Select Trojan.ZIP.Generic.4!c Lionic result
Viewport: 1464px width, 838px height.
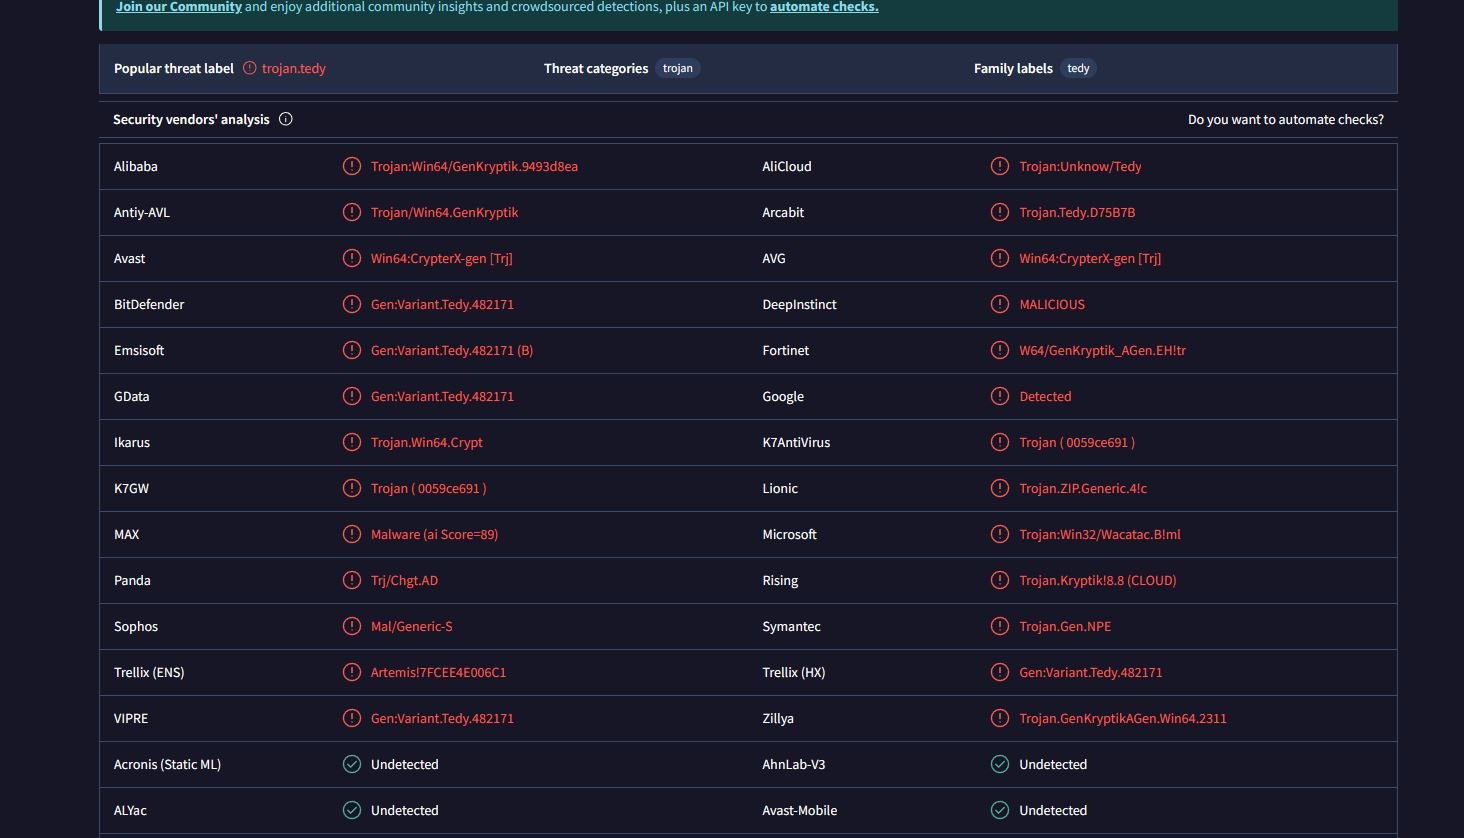1083,488
